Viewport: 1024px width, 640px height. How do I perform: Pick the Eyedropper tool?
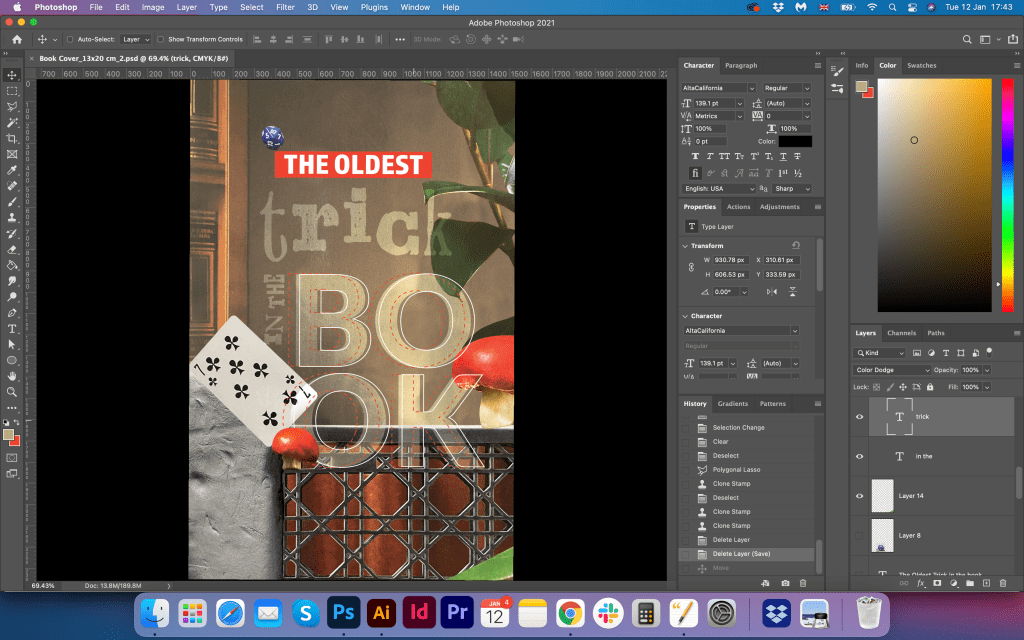pyautogui.click(x=12, y=170)
